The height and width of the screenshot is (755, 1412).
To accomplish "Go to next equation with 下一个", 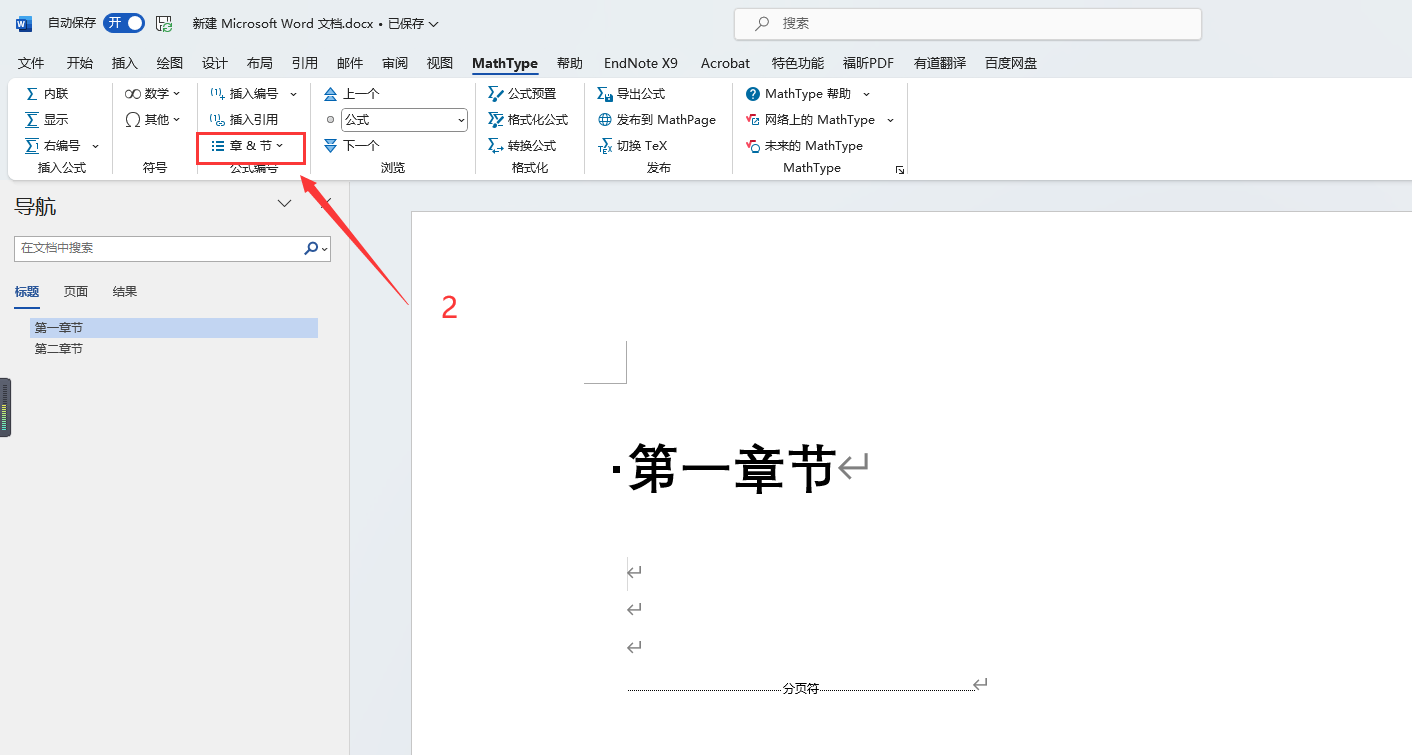I will pos(351,145).
